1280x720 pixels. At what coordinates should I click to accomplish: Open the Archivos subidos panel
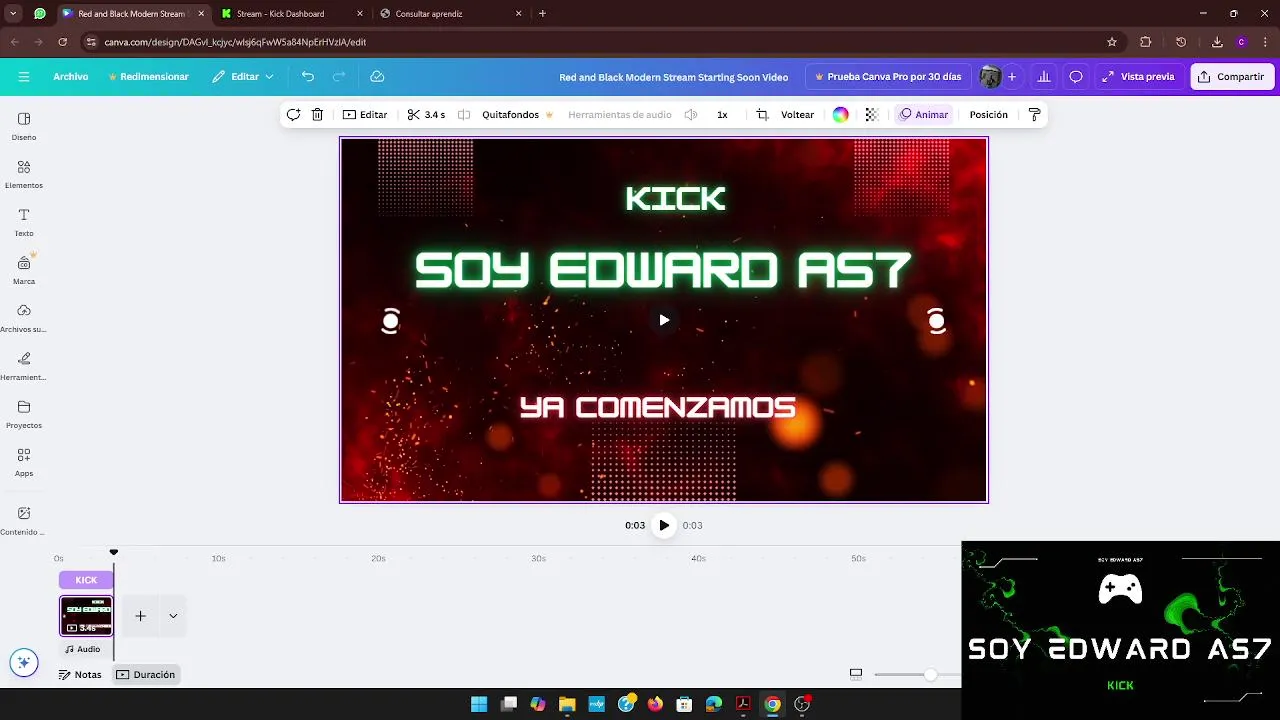point(24,318)
